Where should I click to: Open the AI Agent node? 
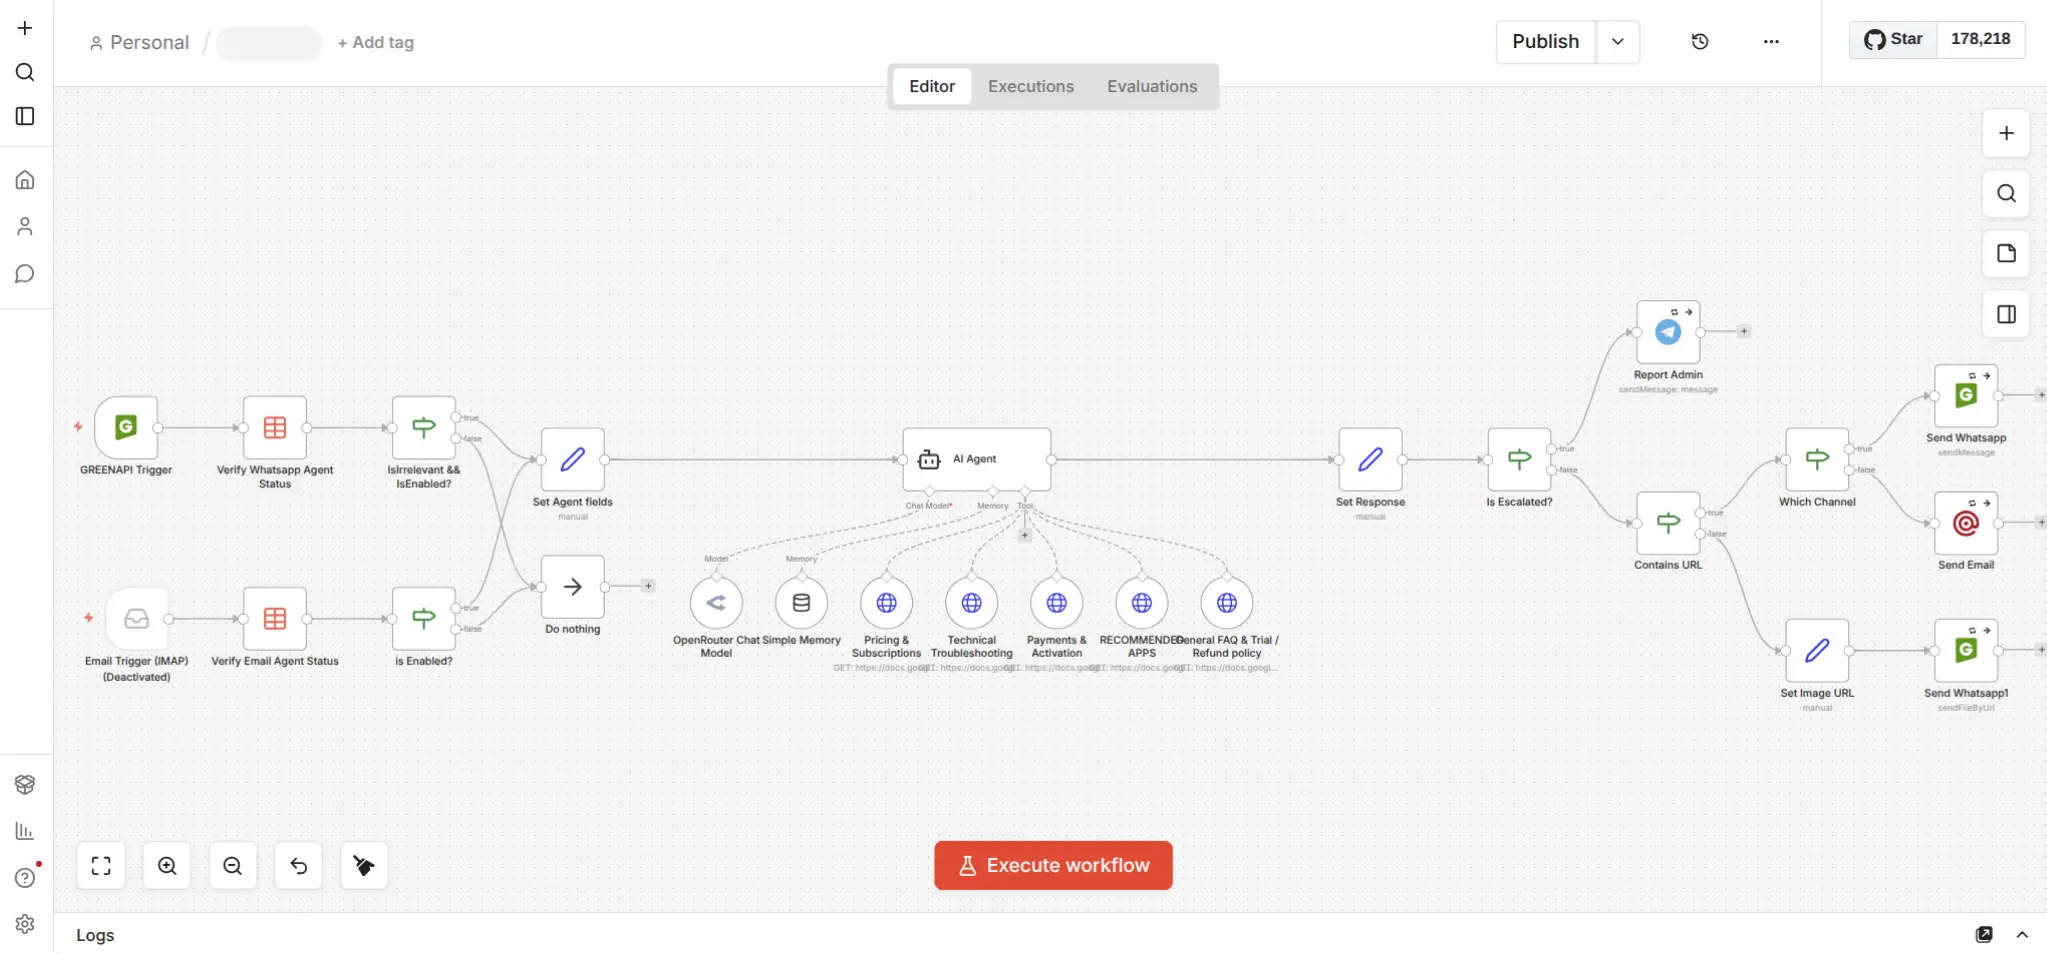click(976, 459)
